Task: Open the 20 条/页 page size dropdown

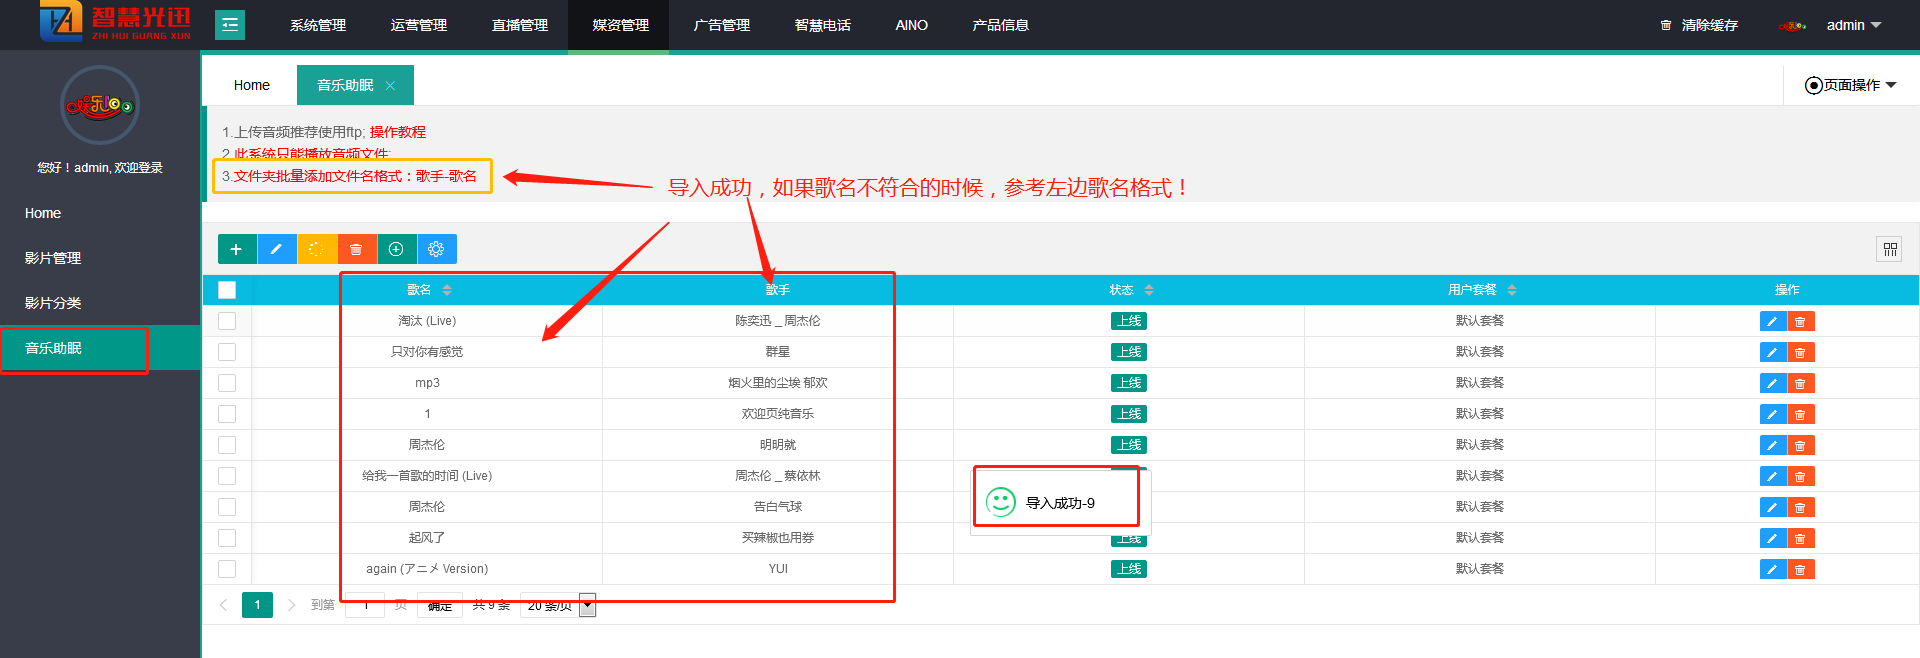Action: [557, 605]
